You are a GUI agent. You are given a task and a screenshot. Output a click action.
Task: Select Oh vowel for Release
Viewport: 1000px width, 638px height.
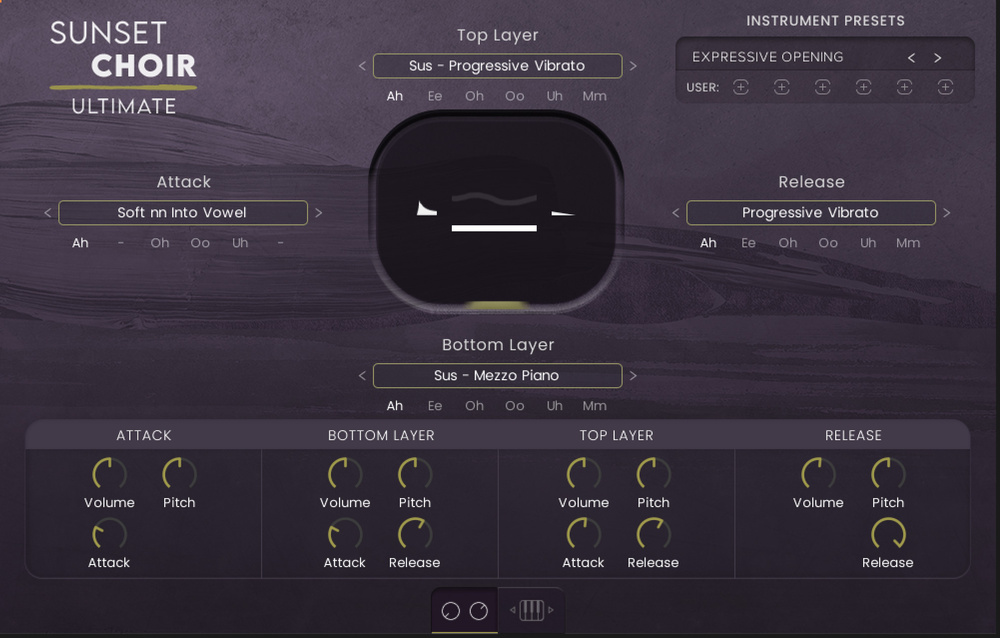[788, 243]
